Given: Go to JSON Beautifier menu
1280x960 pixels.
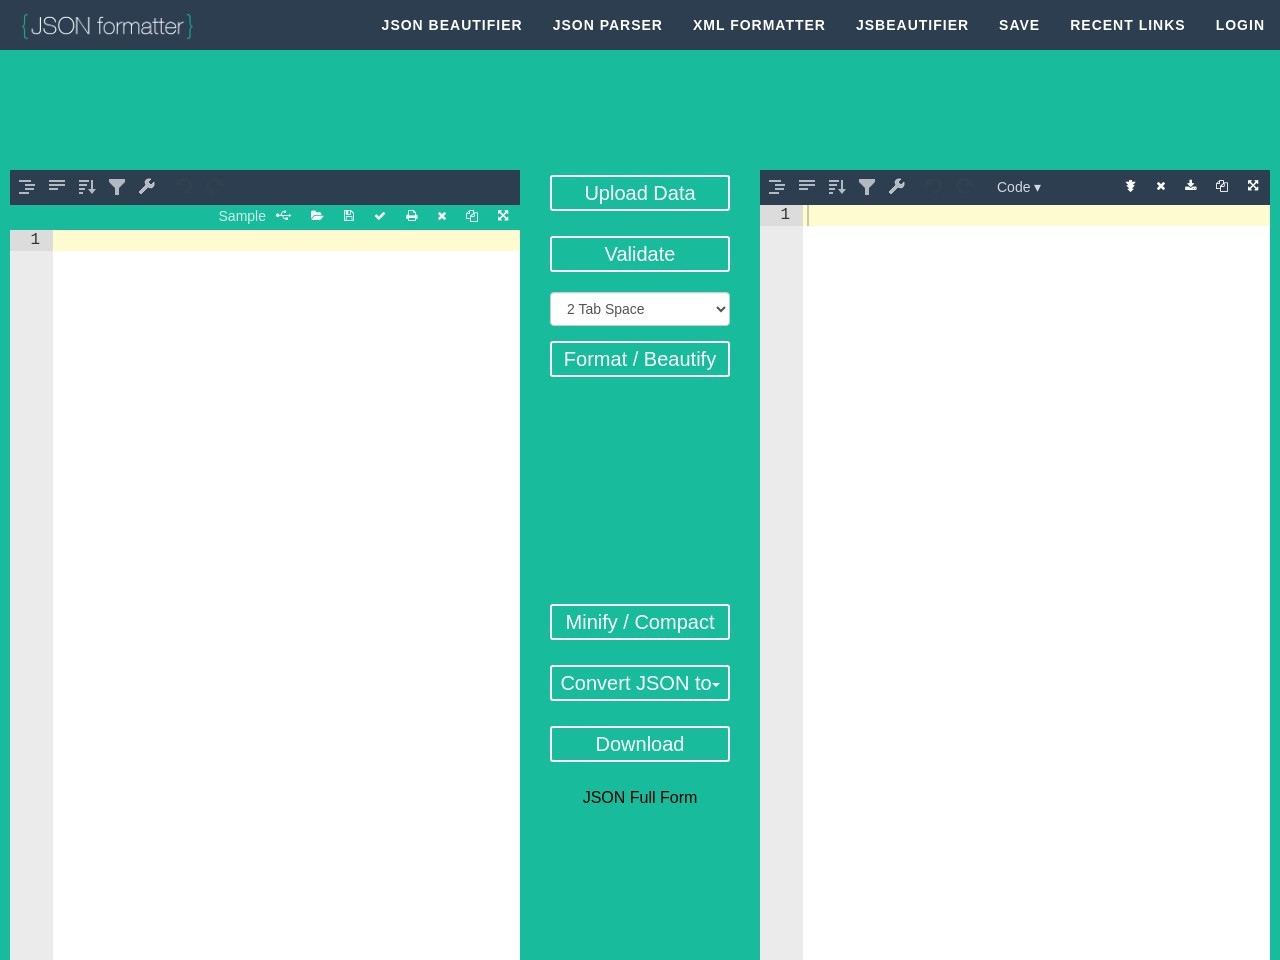Looking at the screenshot, I should [x=452, y=25].
